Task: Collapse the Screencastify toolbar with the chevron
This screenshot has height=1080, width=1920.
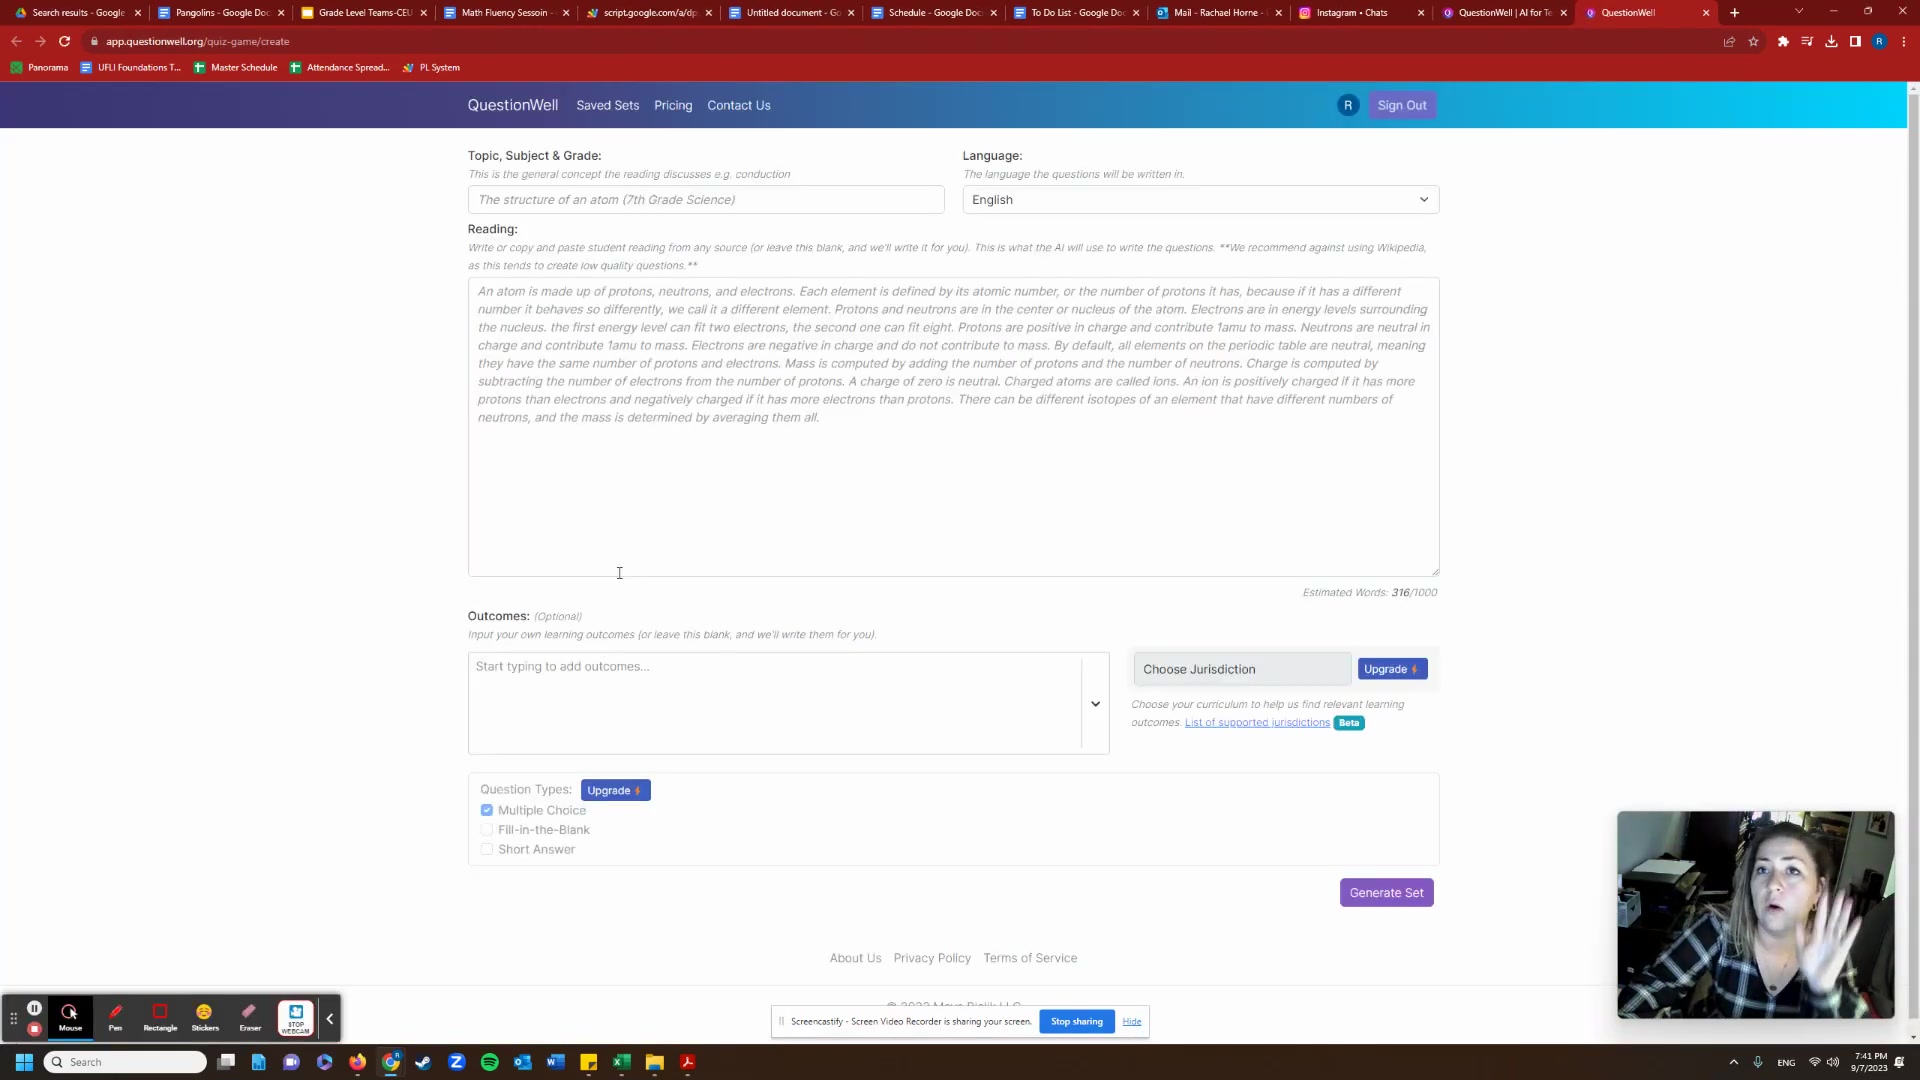Action: click(x=330, y=1018)
